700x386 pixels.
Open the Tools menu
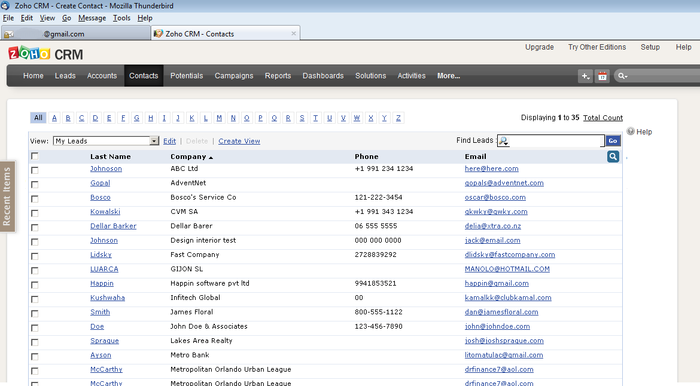121,18
